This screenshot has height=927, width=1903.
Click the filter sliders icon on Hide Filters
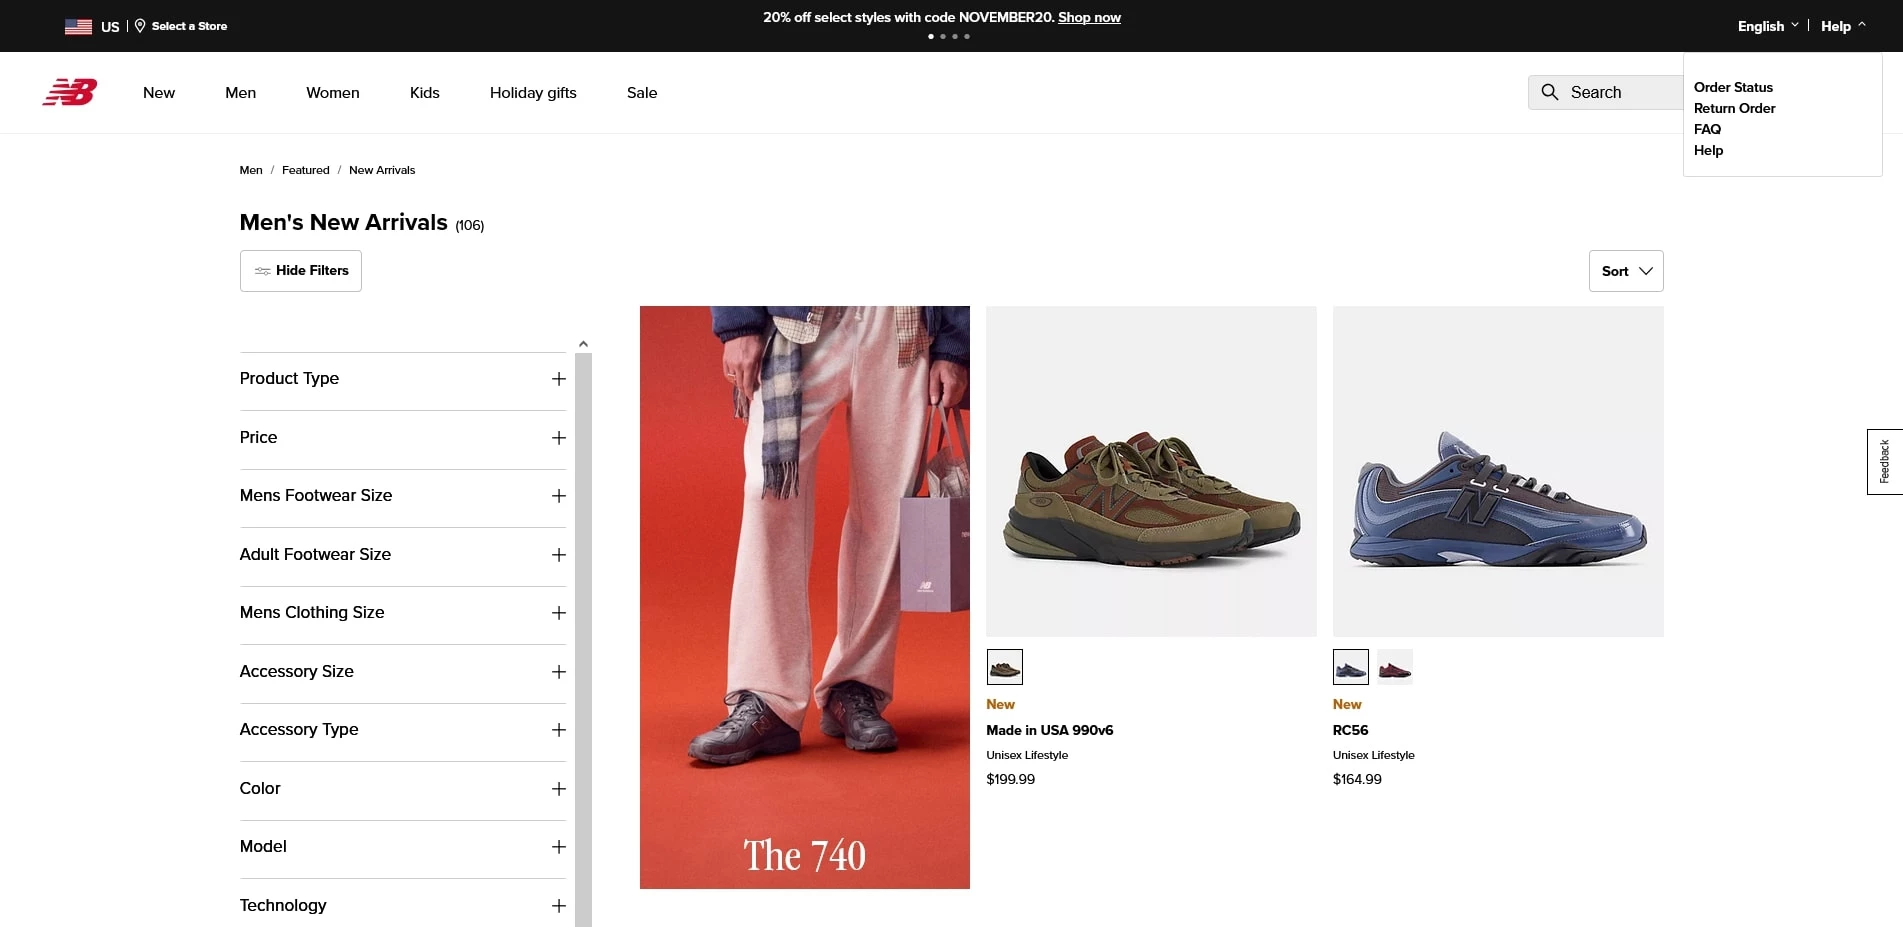coord(263,271)
